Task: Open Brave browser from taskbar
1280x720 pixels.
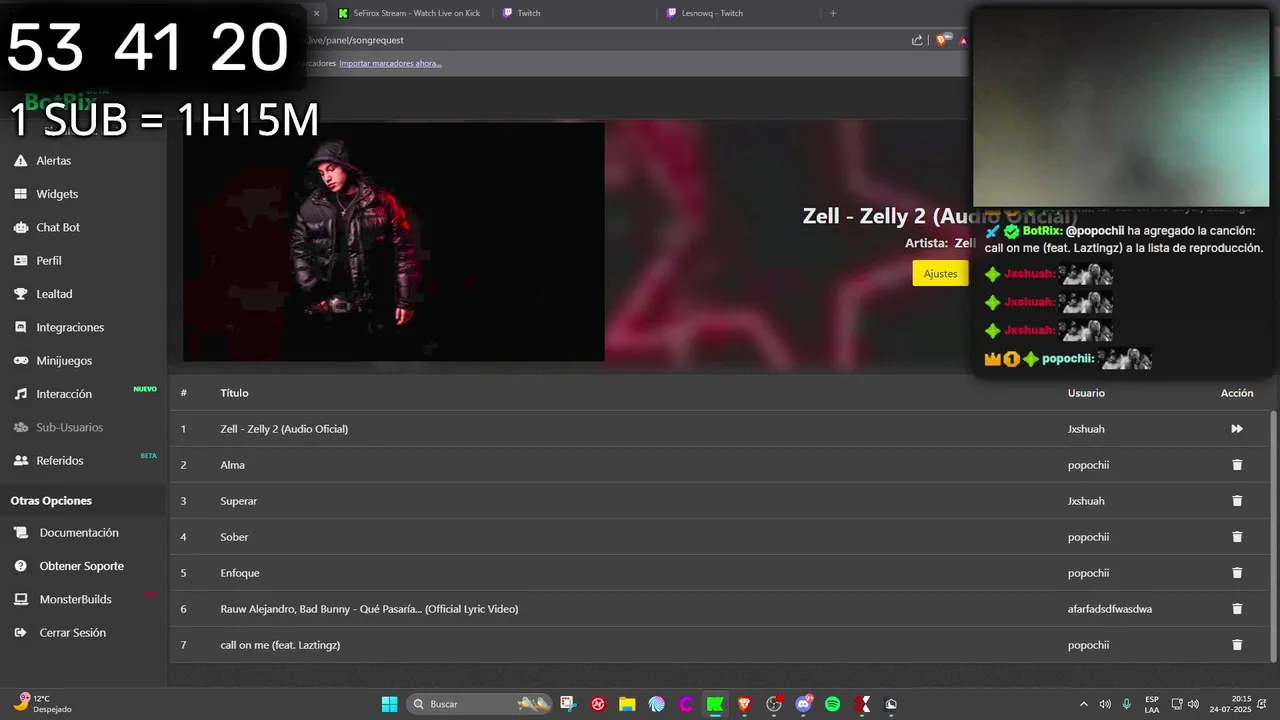Action: pyautogui.click(x=744, y=704)
